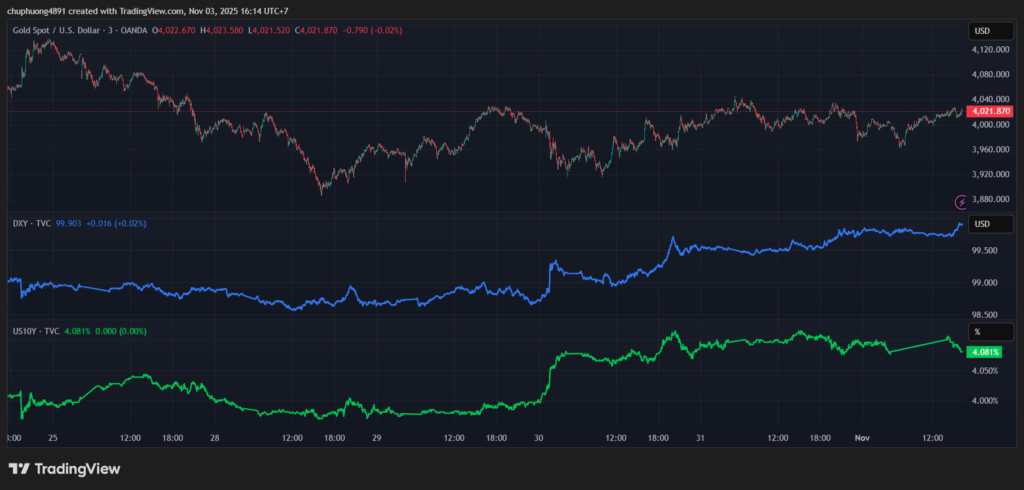
Task: Click the 'Nov' date on the time axis
Action: (x=863, y=438)
